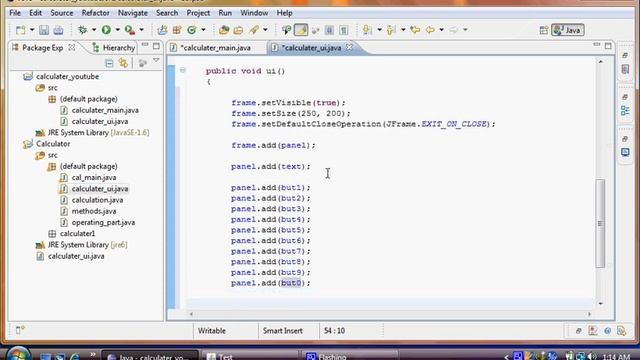The image size is (640, 360).
Task: Click the Open Task folder icon
Action: tap(238, 30)
